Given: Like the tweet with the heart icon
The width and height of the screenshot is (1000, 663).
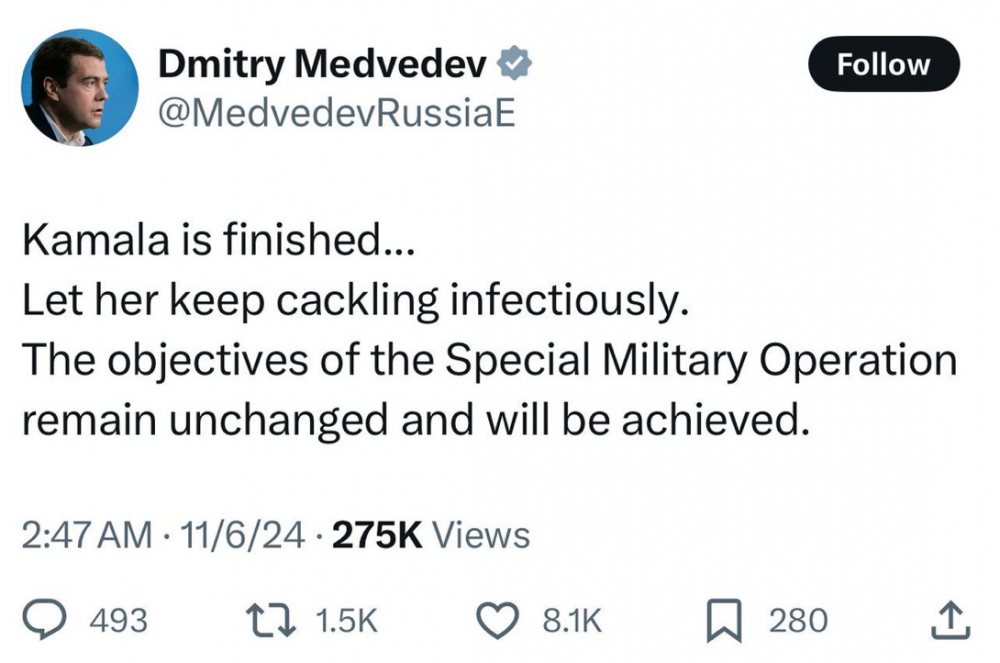Looking at the screenshot, I should (517, 620).
